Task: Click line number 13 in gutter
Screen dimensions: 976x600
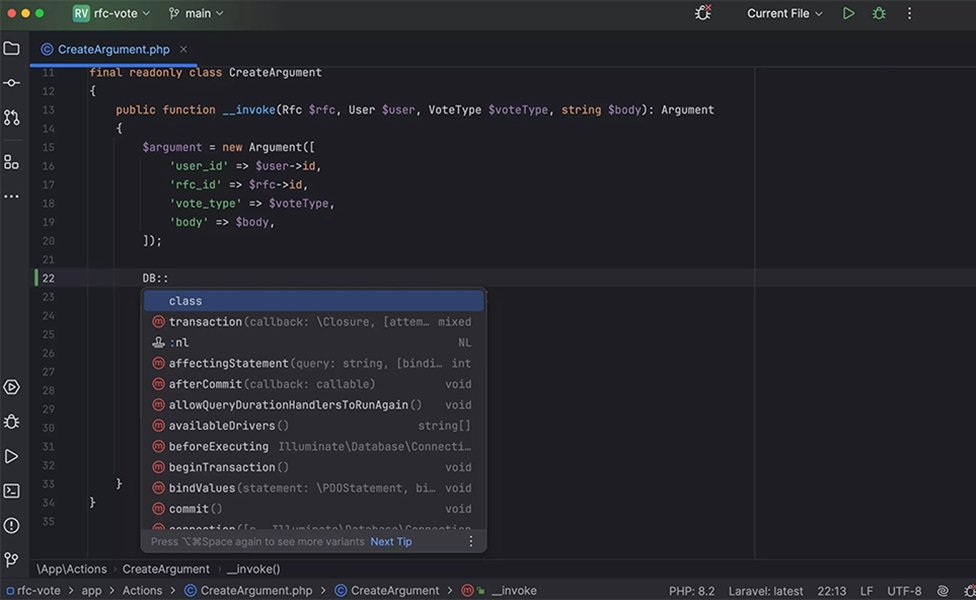Action: [x=48, y=110]
